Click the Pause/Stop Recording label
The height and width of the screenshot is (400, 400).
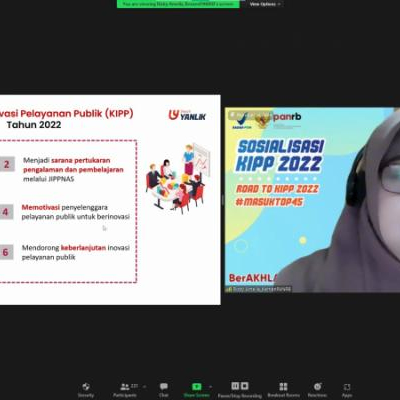coord(240,396)
